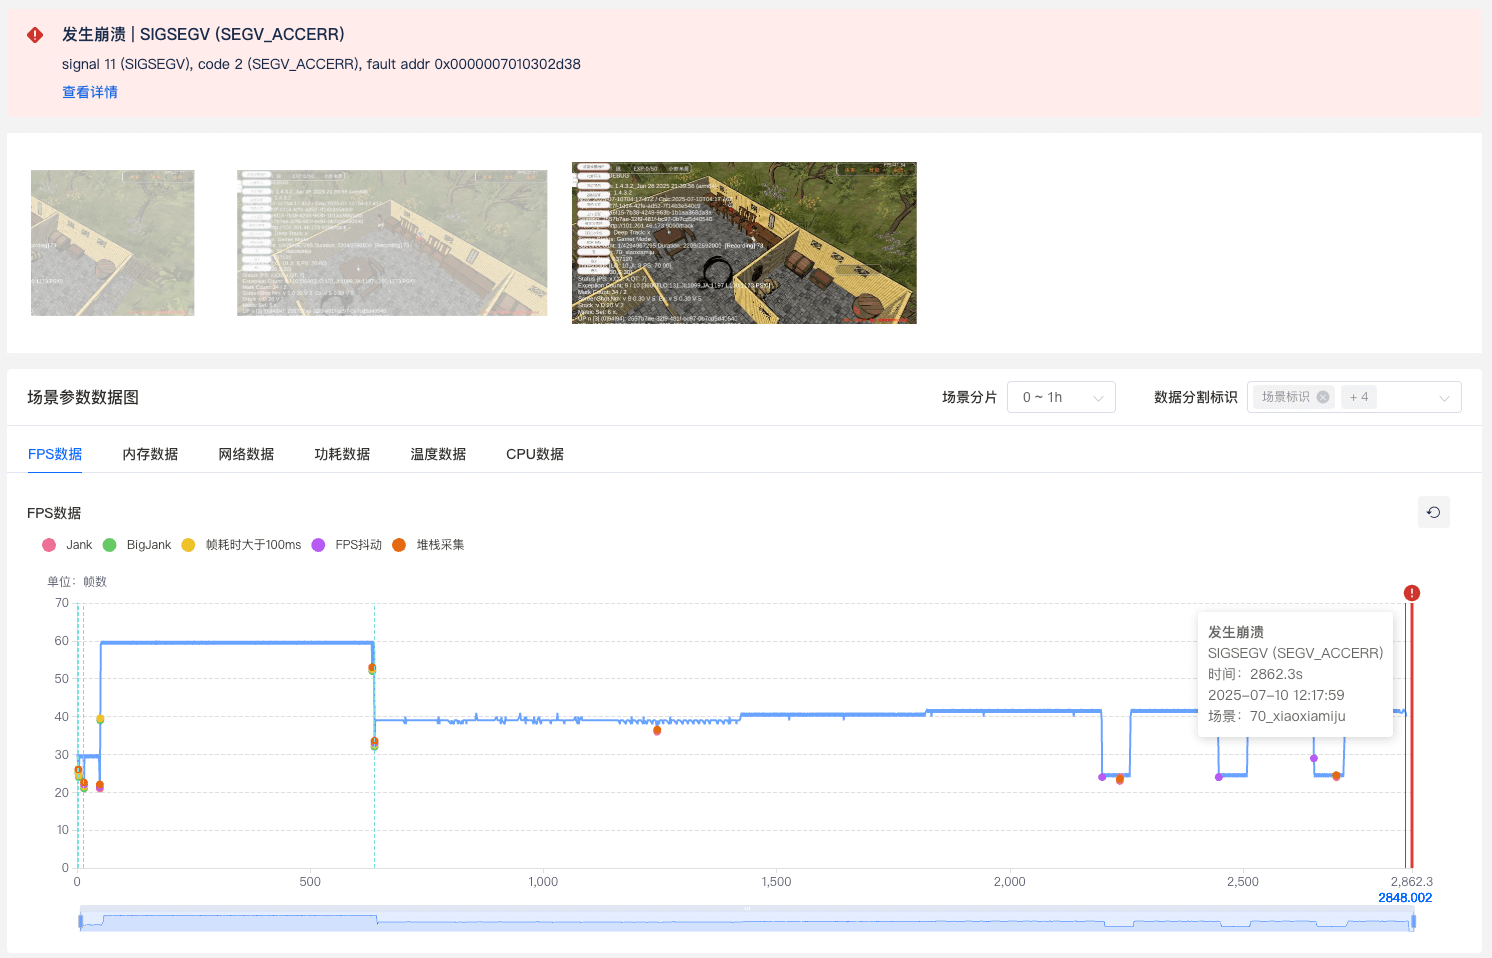Image resolution: width=1492 pixels, height=958 pixels.
Task: Toggle Jank legend series
Action: click(x=67, y=545)
